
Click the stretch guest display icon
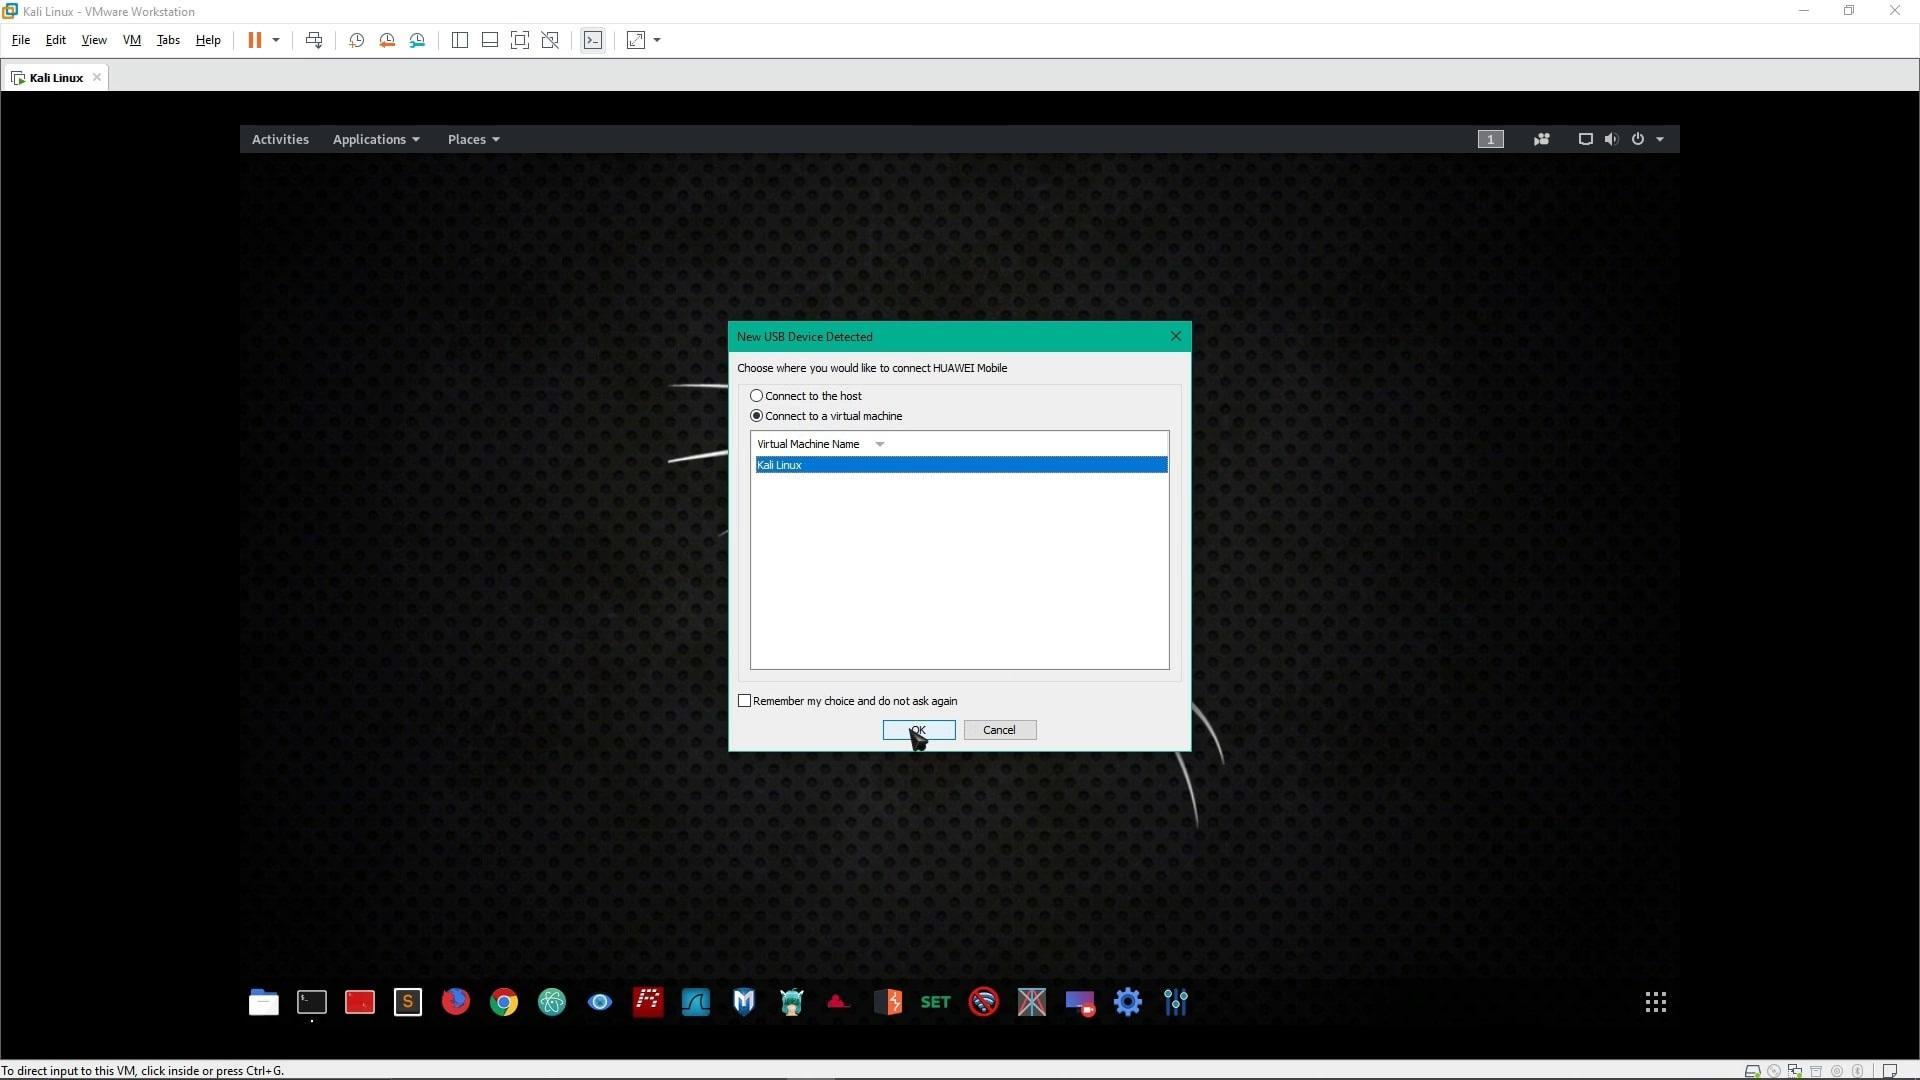[636, 40]
